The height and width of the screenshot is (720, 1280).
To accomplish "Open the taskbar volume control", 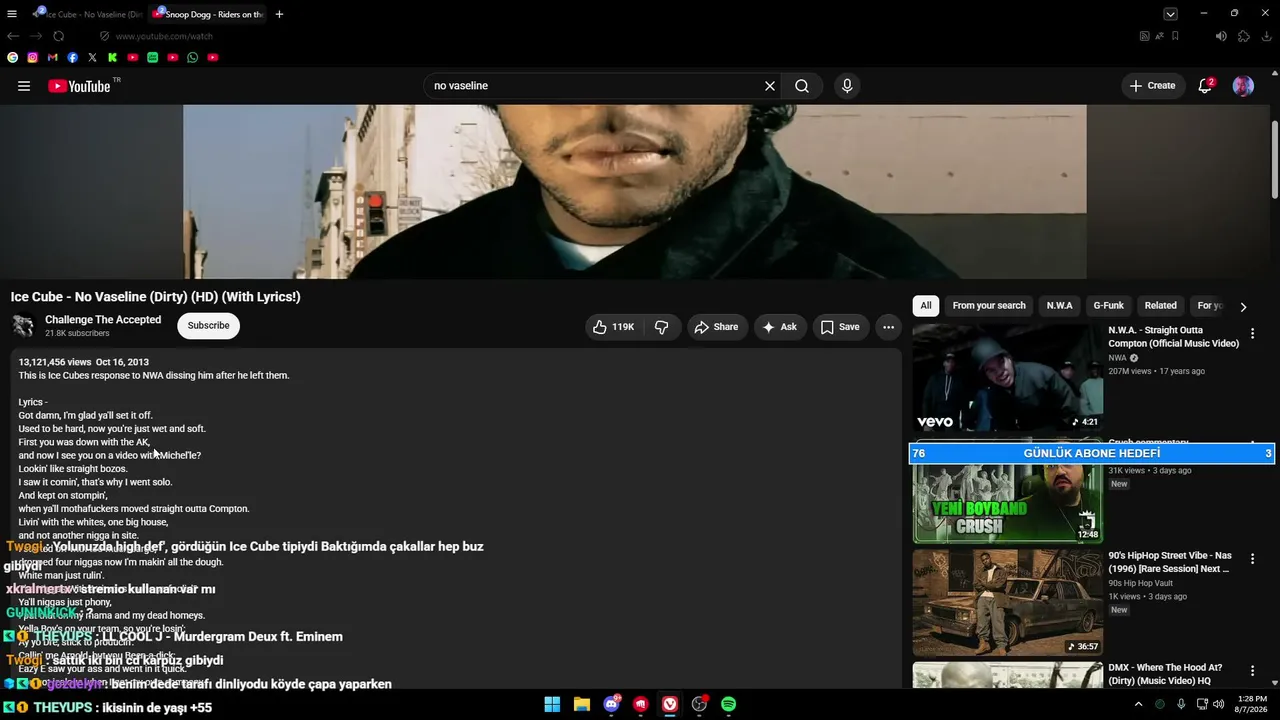I will [x=1219, y=704].
